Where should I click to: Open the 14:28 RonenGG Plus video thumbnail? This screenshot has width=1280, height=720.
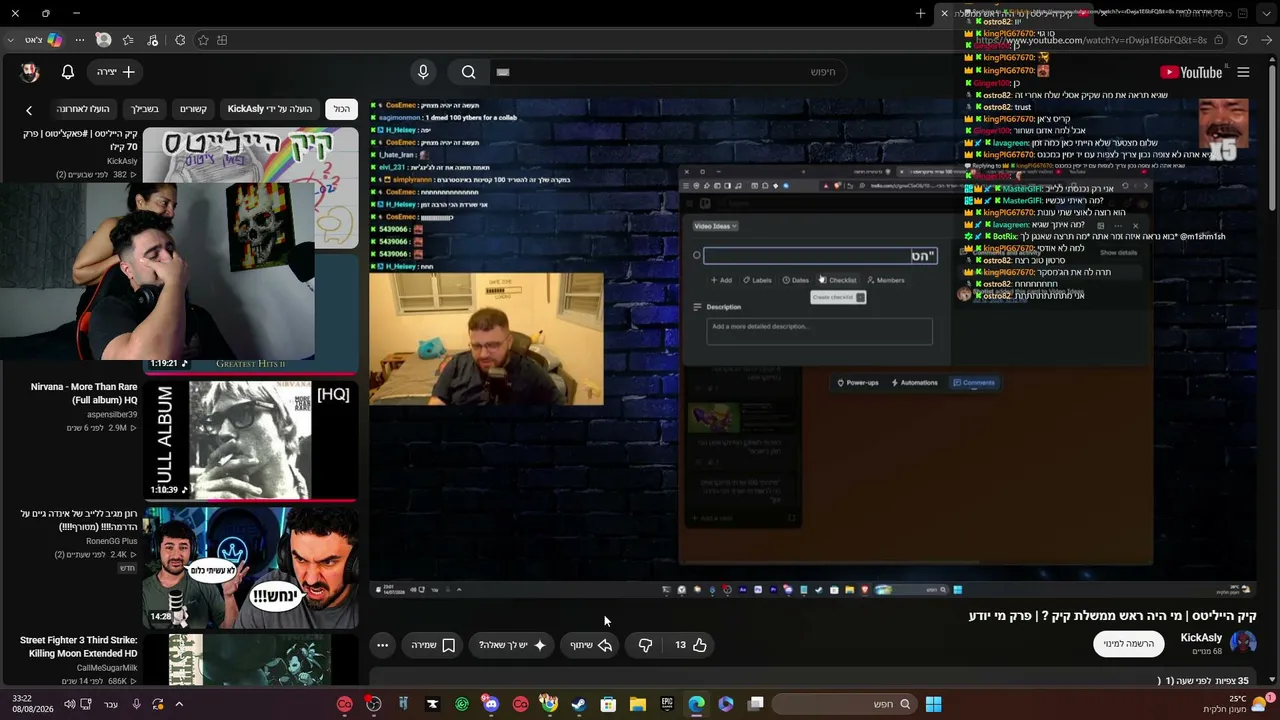tap(251, 567)
